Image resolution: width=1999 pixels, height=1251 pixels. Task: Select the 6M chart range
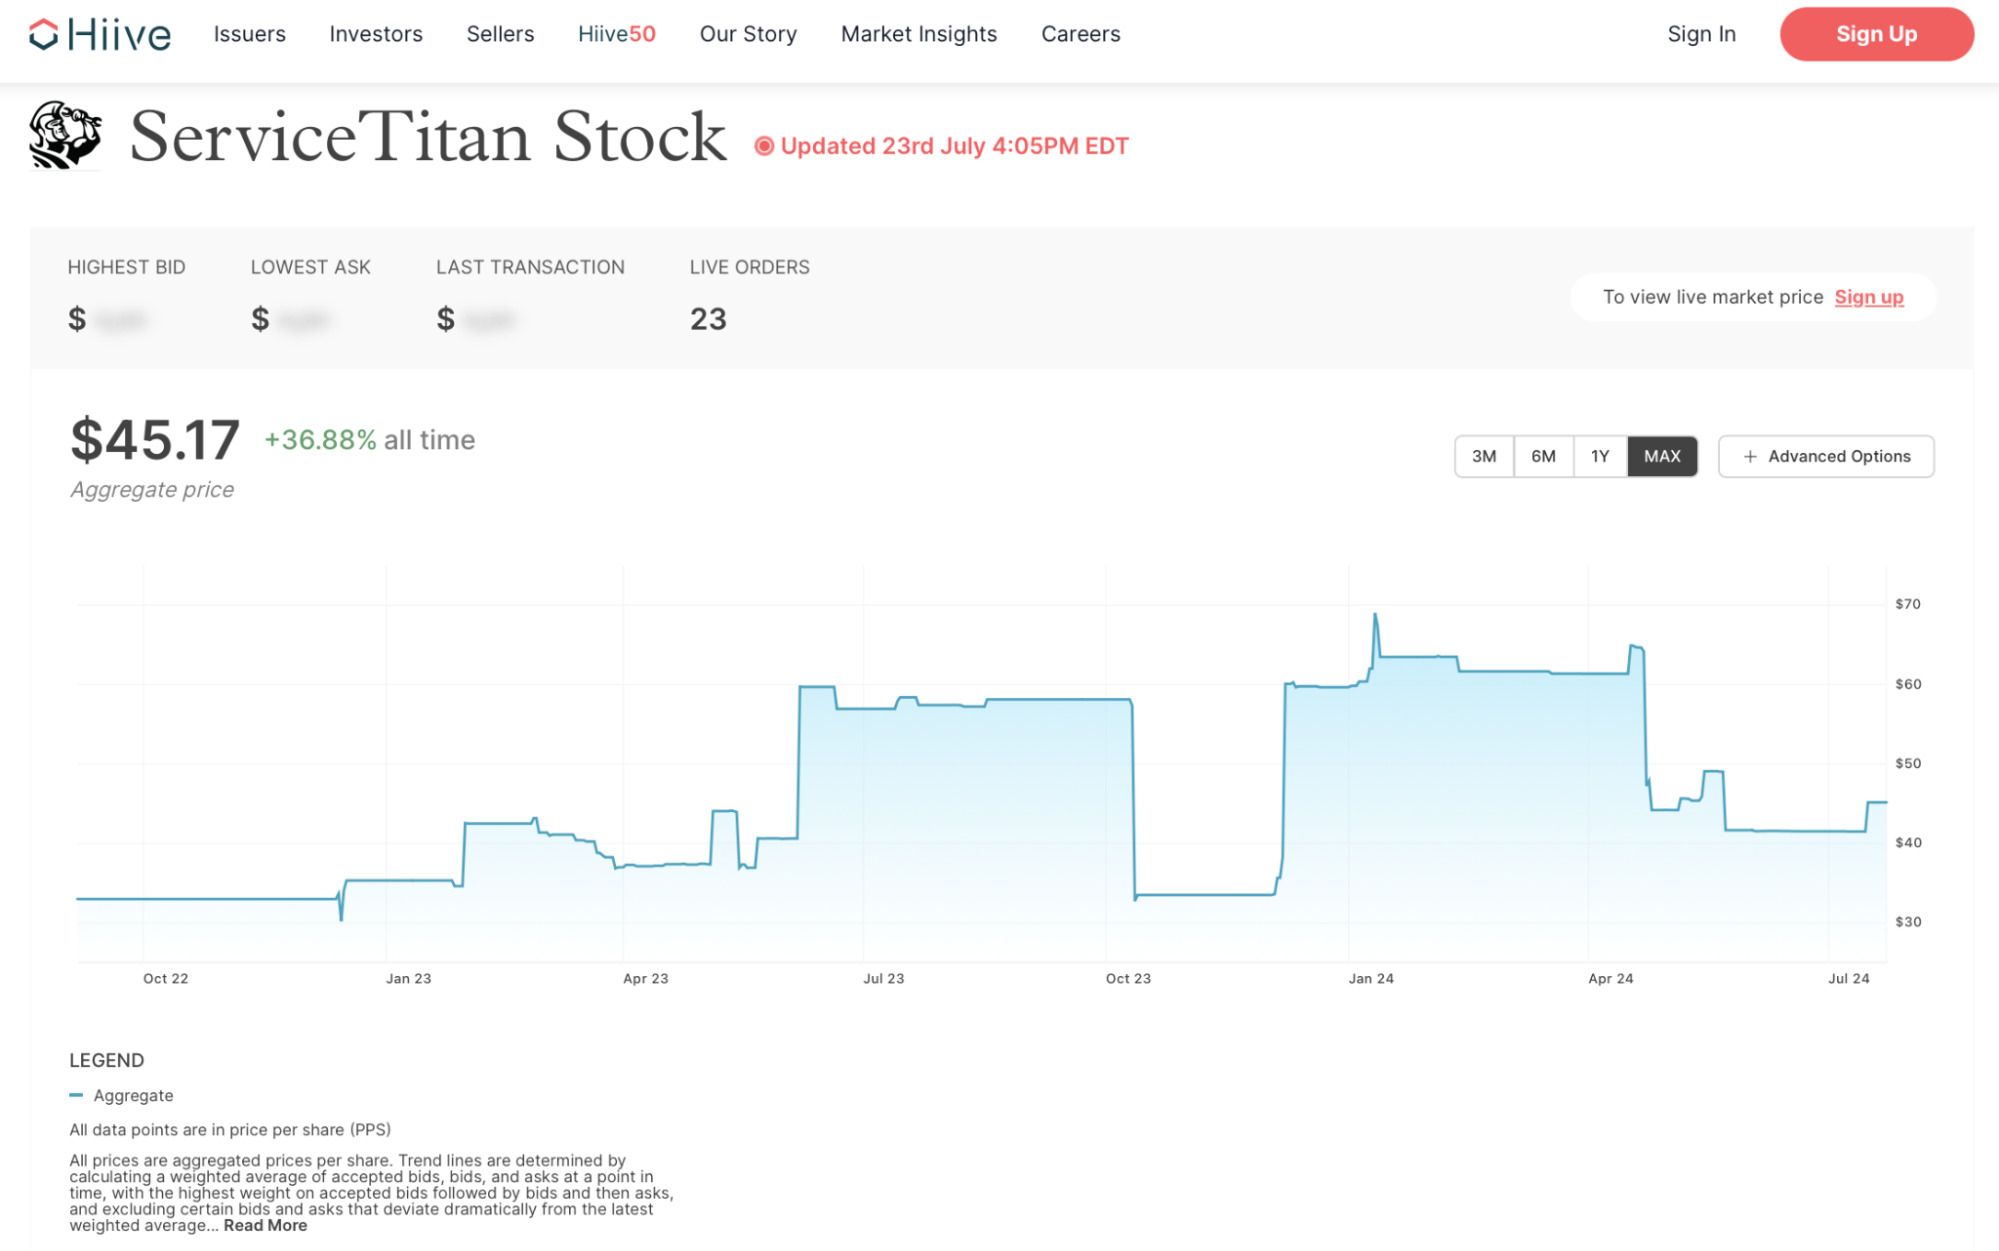[x=1543, y=456]
